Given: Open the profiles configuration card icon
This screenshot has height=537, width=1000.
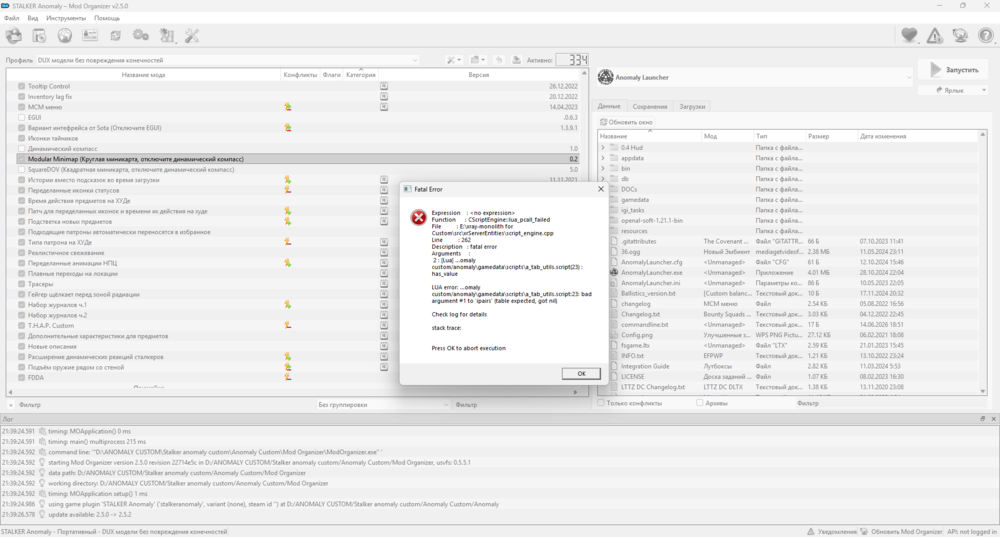Looking at the screenshot, I should pyautogui.click(x=90, y=36).
